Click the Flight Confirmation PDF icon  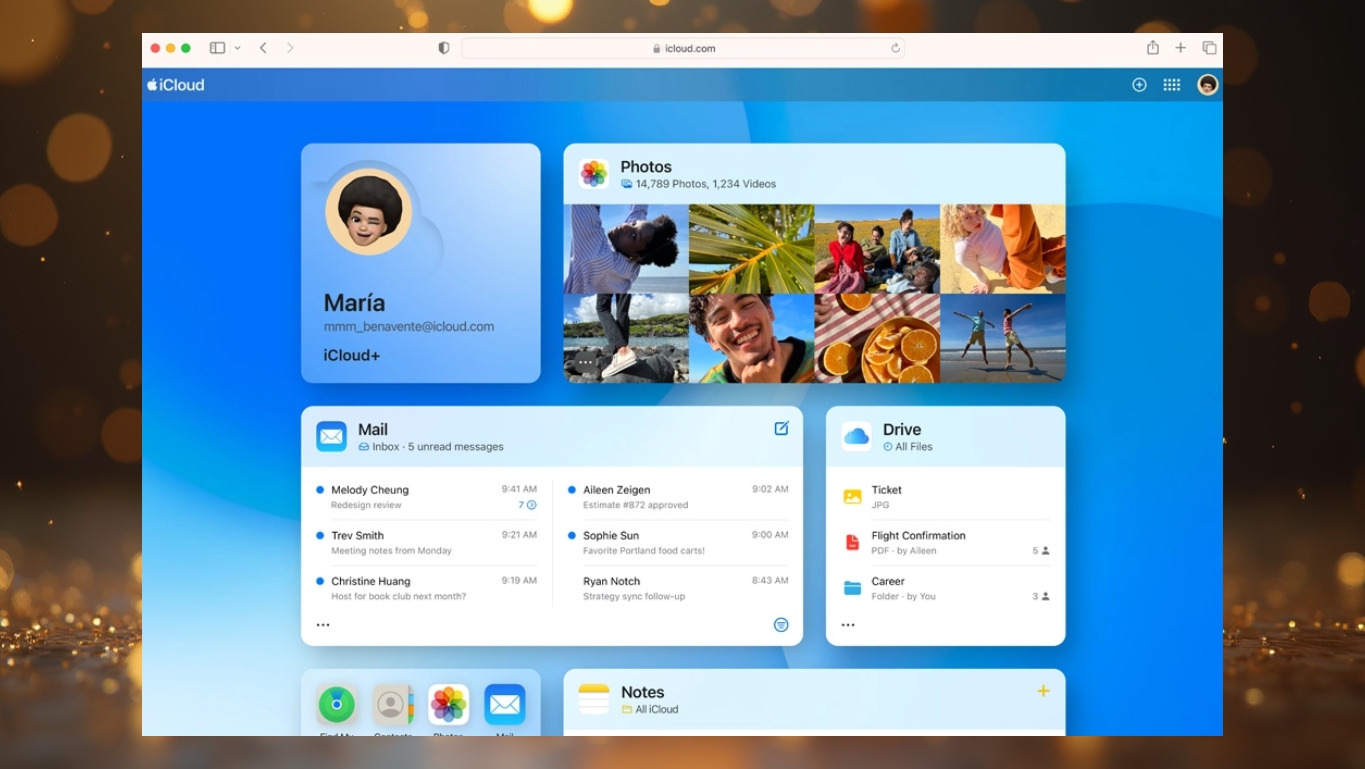pyautogui.click(x=852, y=543)
